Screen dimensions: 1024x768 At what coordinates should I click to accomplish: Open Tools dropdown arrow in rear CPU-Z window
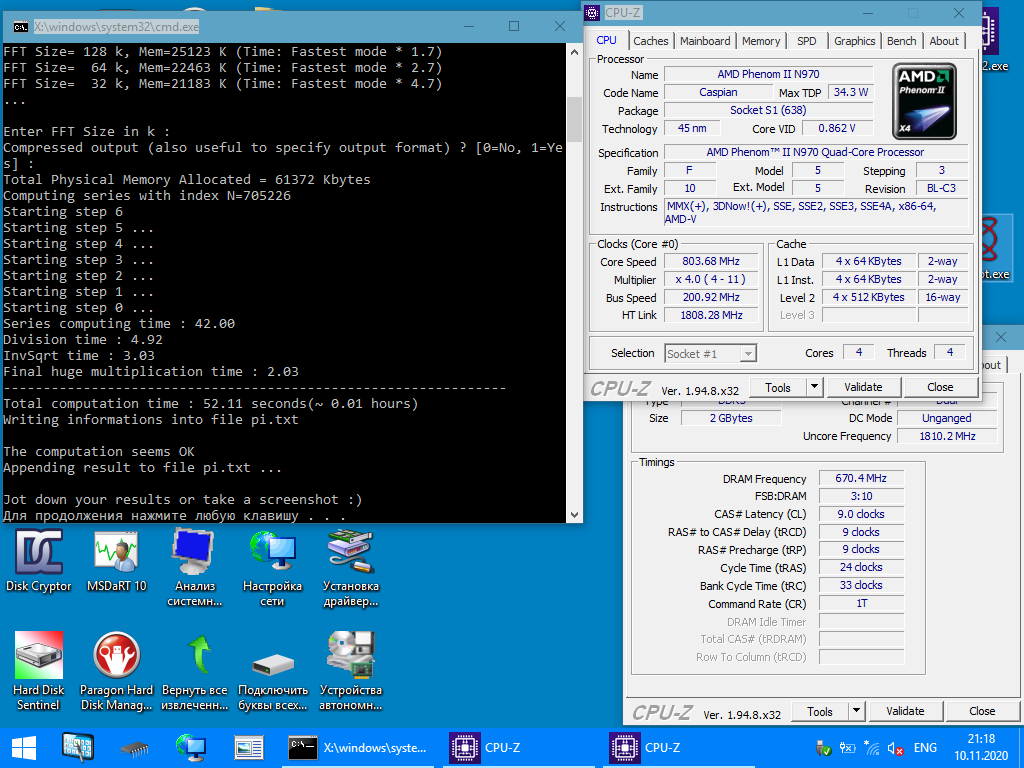[856, 711]
